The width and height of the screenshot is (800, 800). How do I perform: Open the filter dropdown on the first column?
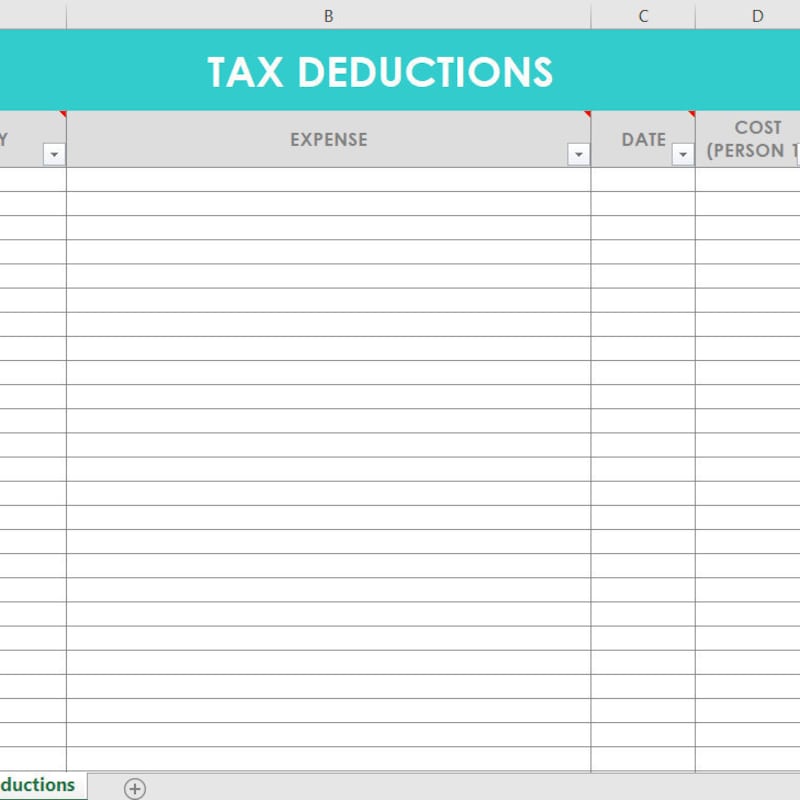point(53,154)
